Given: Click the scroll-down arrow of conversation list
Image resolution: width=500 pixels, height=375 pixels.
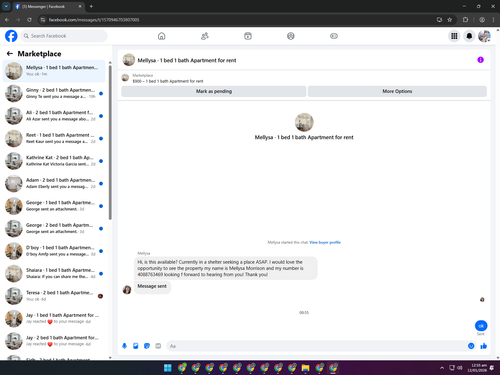Looking at the screenshot, I should tap(110, 357).
